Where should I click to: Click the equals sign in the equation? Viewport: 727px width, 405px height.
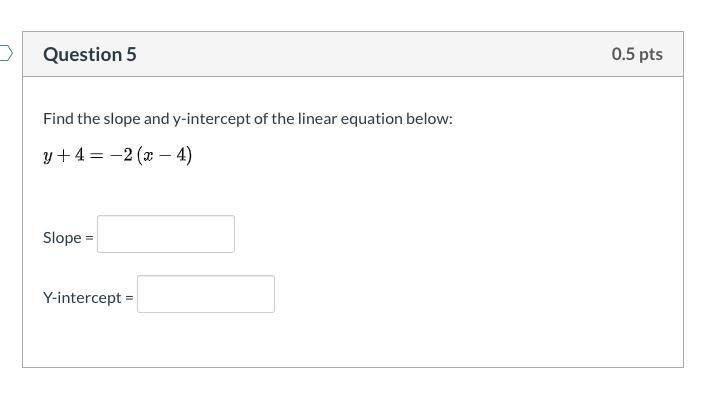(x=101, y=156)
